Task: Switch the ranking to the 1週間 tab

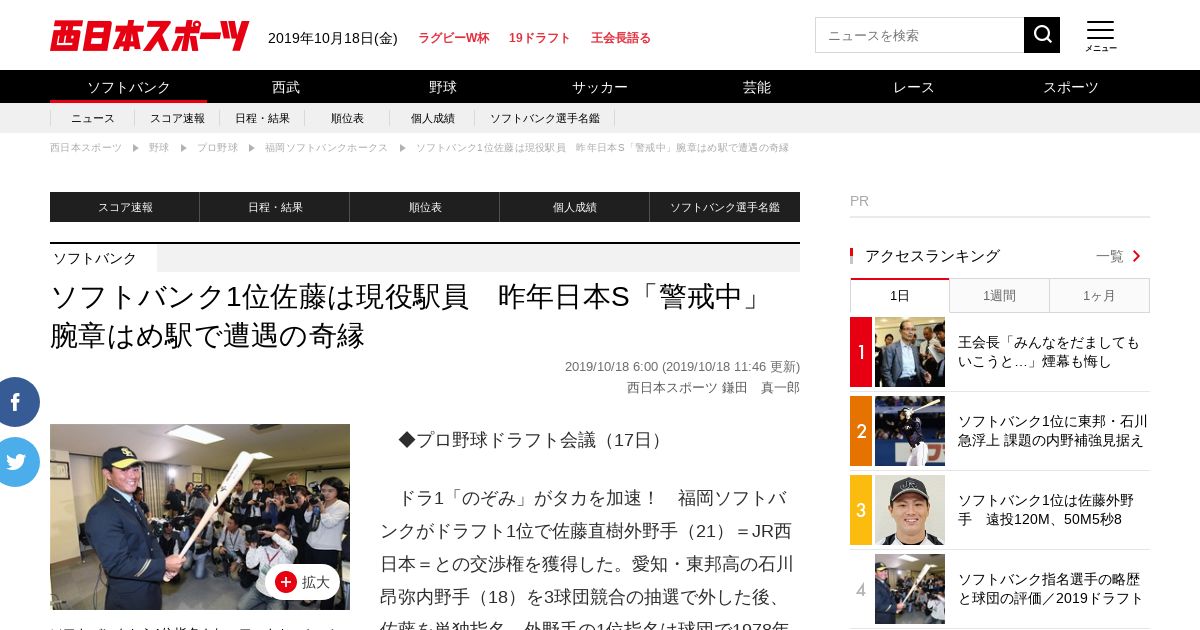Action: pyautogui.click(x=999, y=296)
